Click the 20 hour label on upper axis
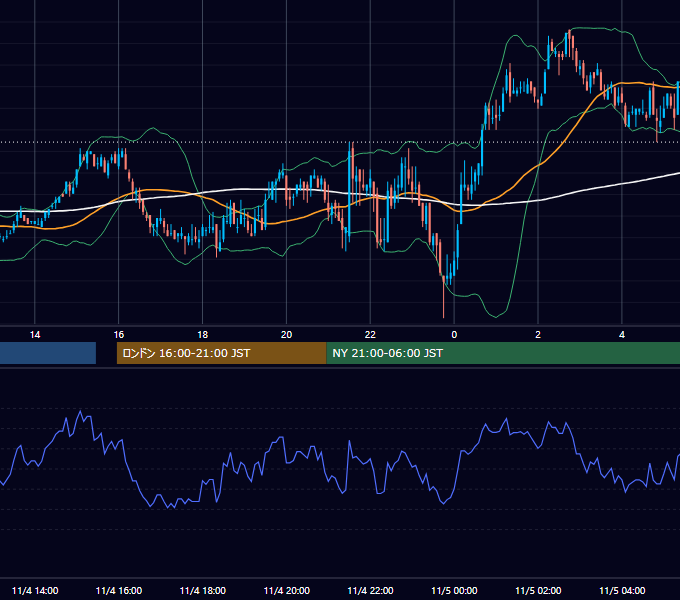This screenshot has height=600, width=680. 286,335
